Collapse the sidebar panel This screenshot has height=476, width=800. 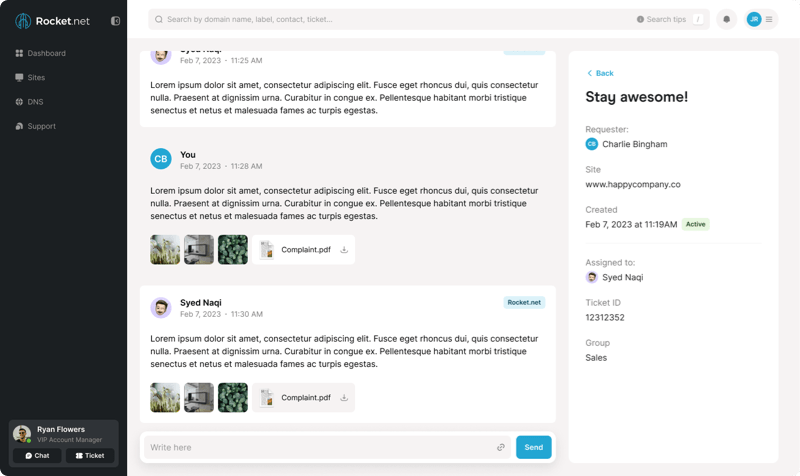pos(115,21)
